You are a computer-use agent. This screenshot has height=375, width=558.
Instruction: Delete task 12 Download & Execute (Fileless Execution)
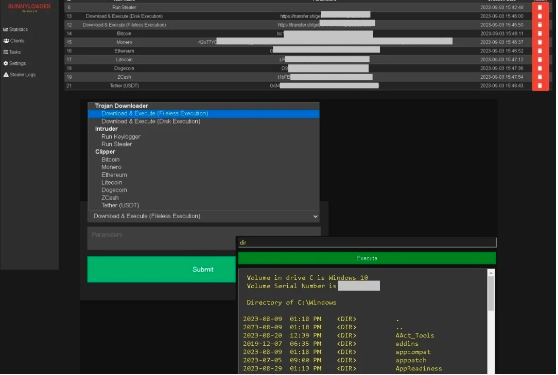(x=540, y=25)
